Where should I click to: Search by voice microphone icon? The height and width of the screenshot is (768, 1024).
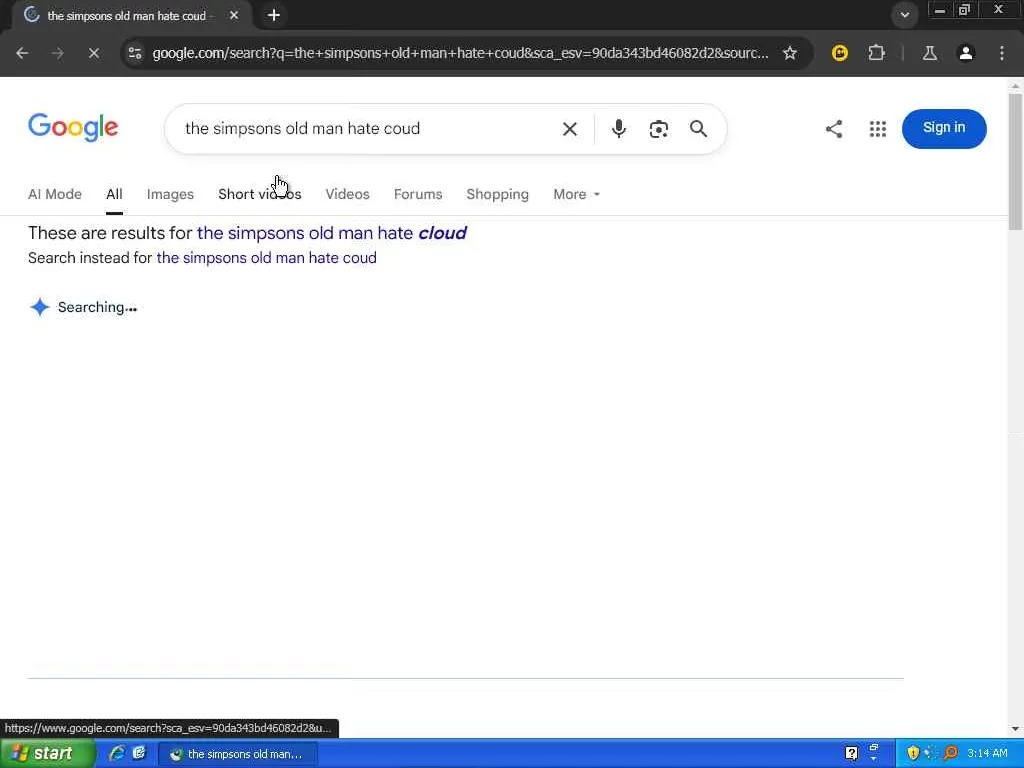pos(618,129)
